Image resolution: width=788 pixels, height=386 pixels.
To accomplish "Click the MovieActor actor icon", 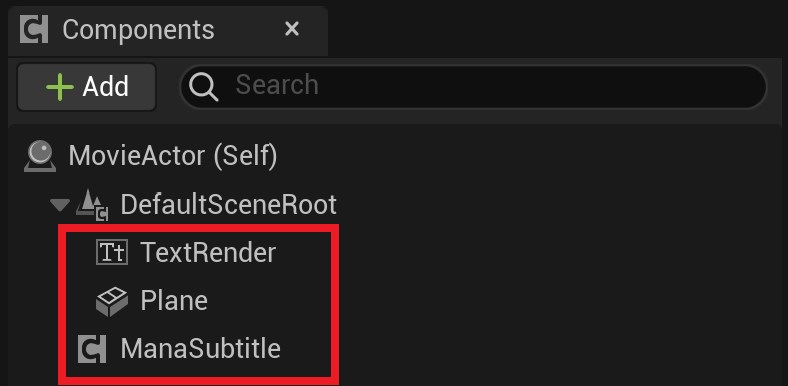I will 40,156.
